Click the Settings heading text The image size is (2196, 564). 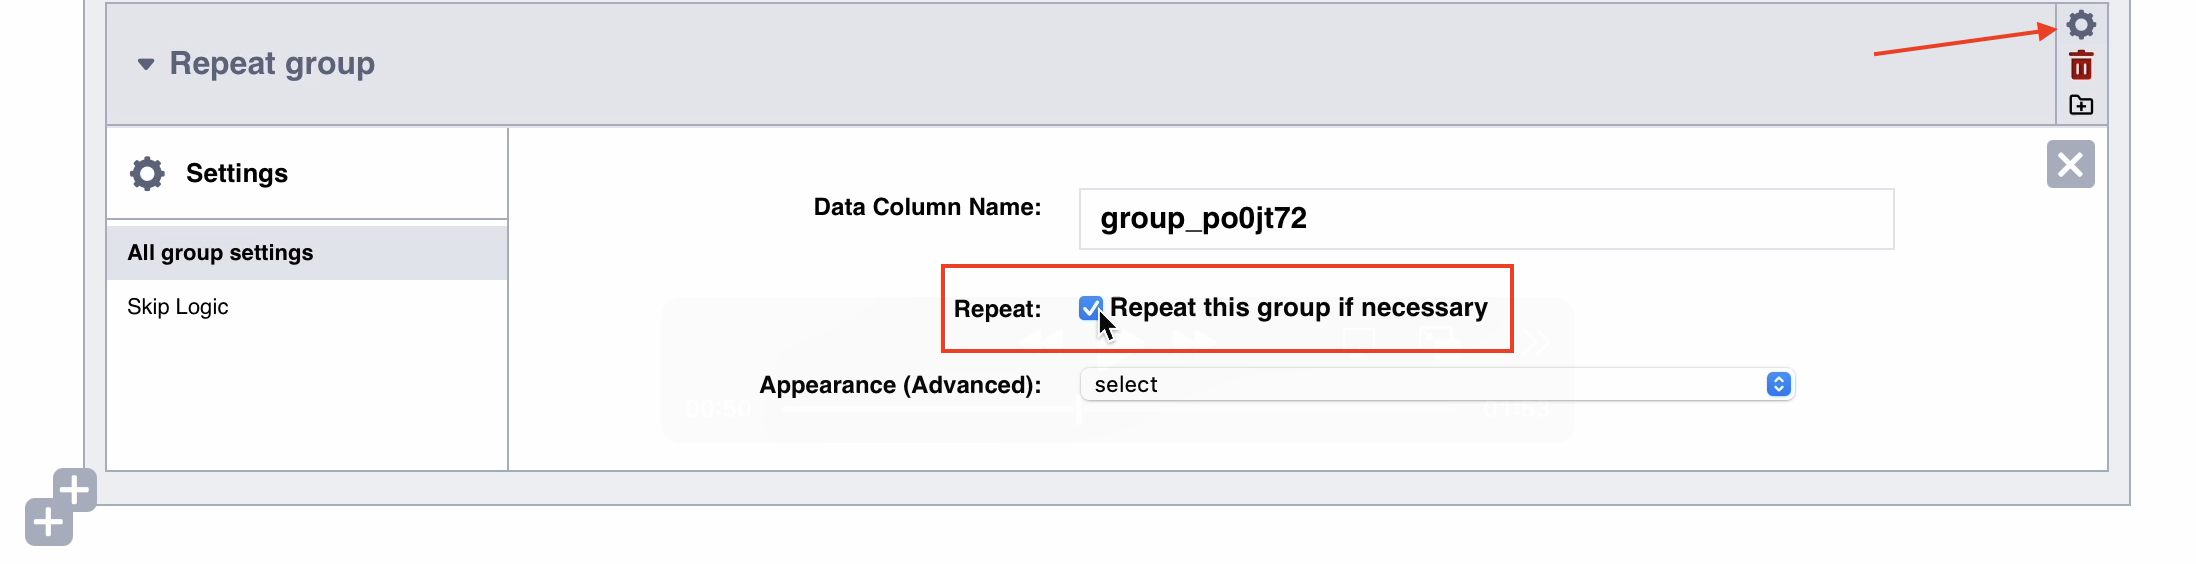click(237, 173)
